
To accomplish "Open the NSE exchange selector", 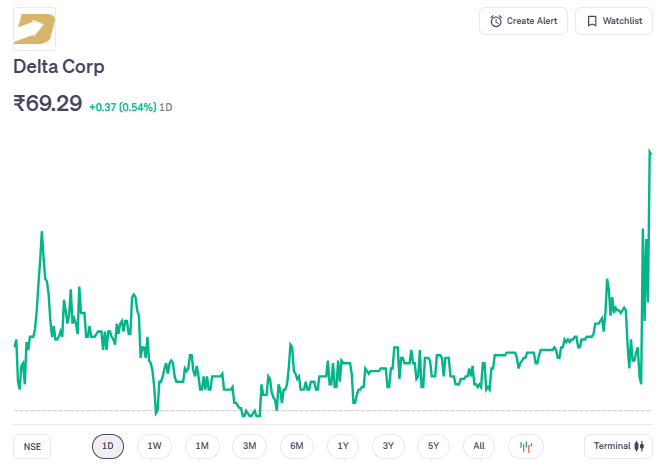I will point(33,446).
